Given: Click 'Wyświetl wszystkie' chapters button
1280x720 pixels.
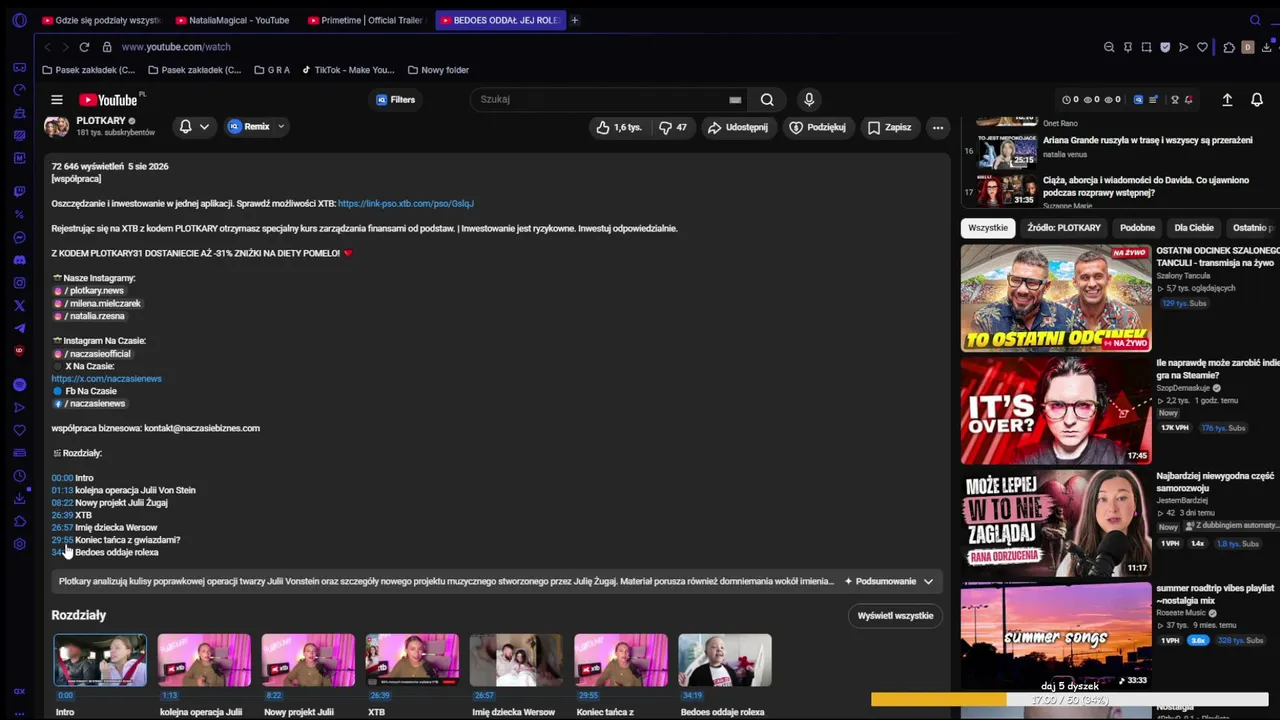Looking at the screenshot, I should pos(895,616).
